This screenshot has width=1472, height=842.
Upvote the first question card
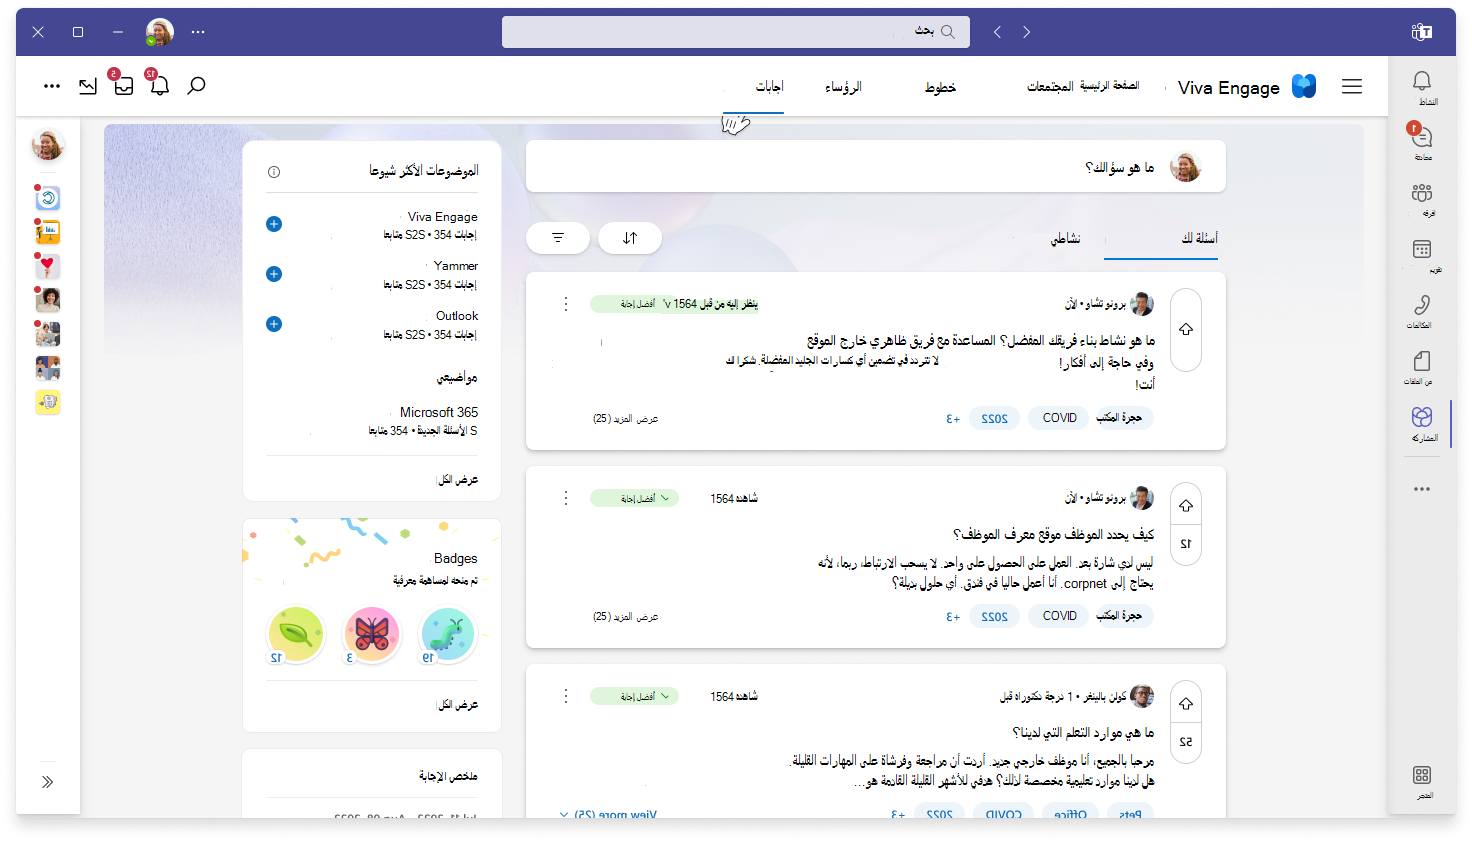1186,330
